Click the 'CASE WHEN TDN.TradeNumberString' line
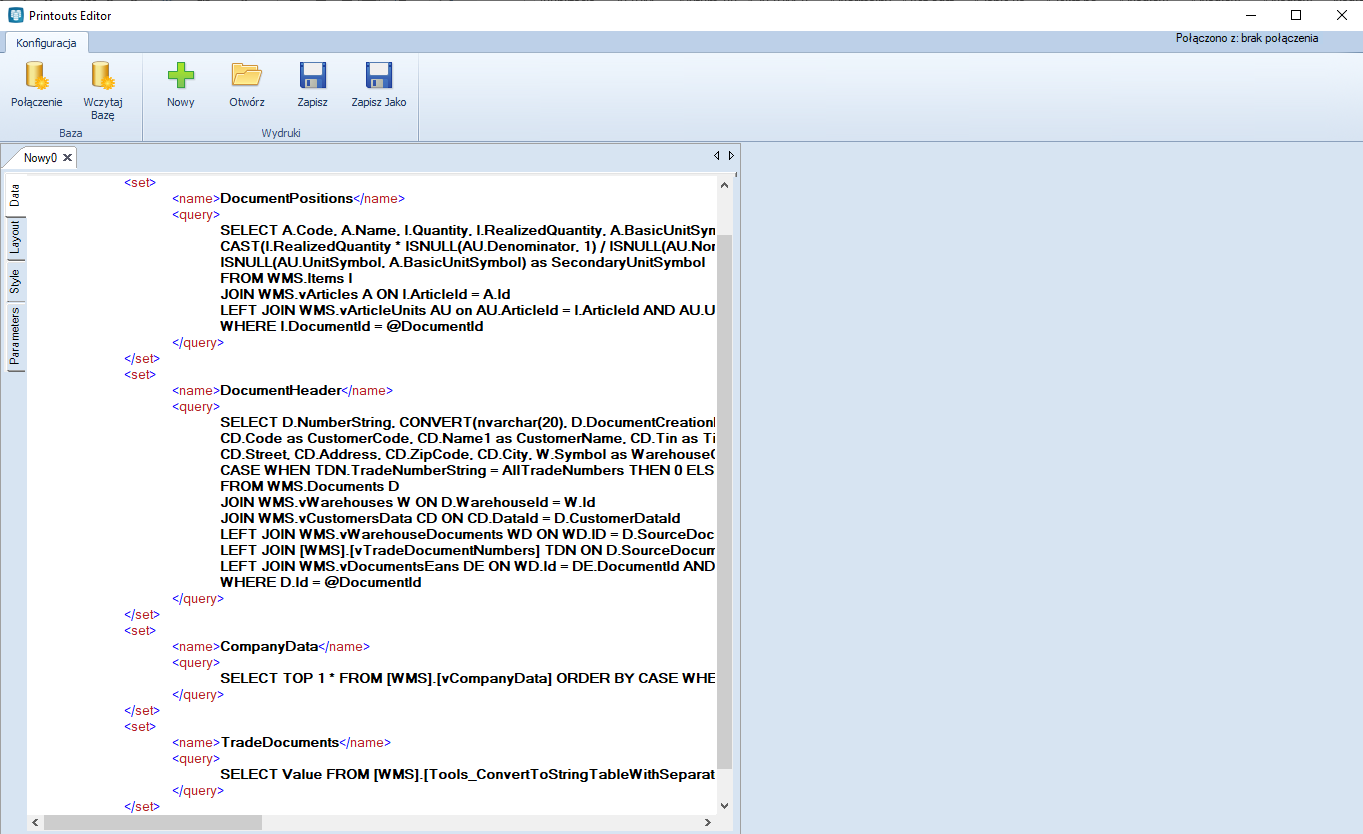 468,470
